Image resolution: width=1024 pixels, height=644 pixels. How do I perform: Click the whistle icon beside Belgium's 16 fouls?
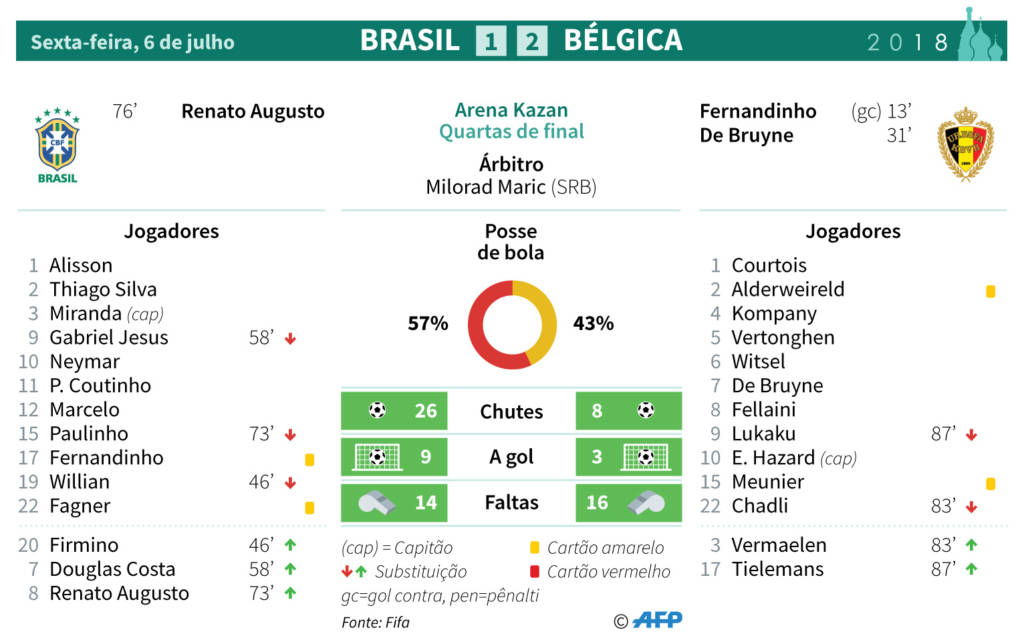[645, 502]
